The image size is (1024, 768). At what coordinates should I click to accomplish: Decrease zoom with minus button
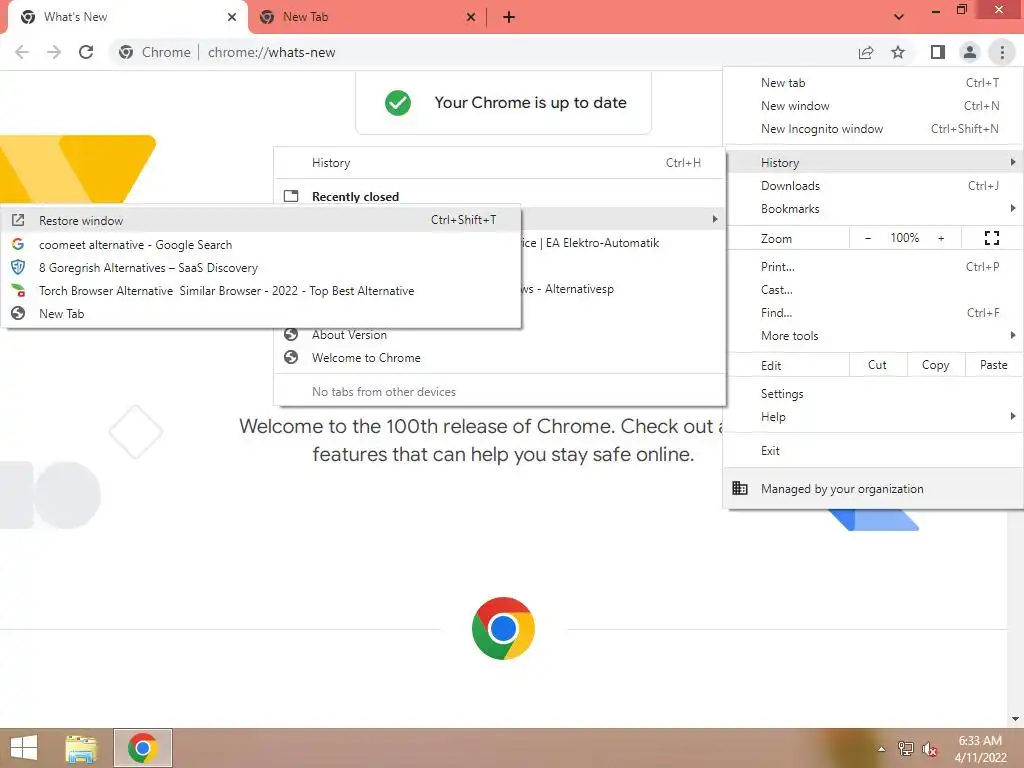click(x=868, y=238)
